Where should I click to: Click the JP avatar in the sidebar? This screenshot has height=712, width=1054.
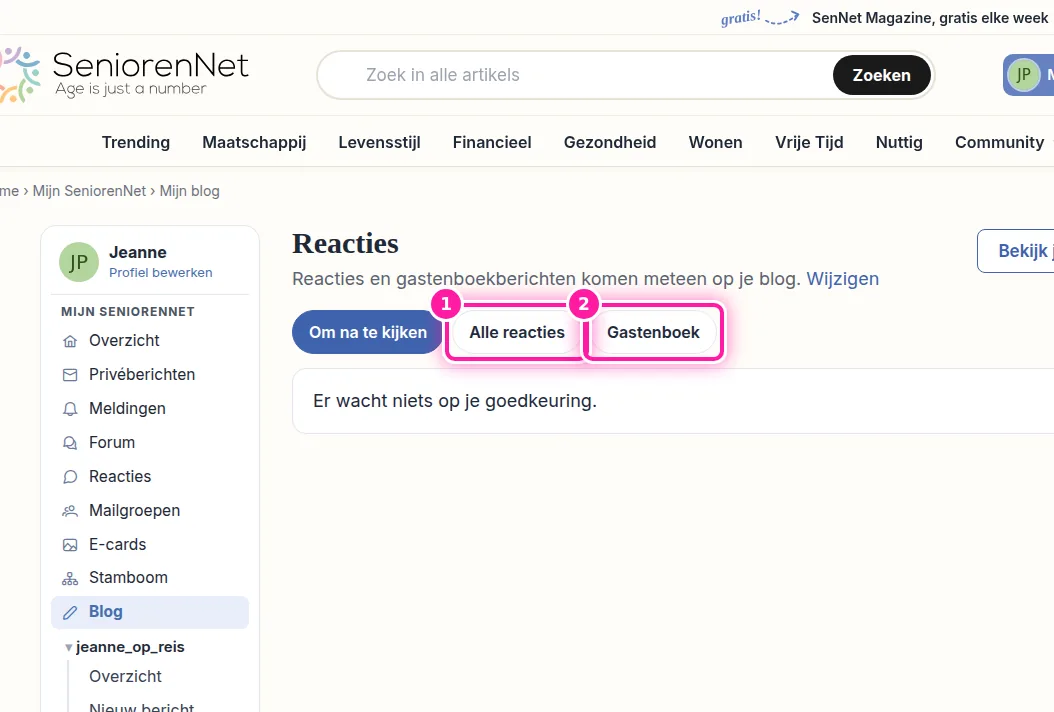click(x=79, y=262)
